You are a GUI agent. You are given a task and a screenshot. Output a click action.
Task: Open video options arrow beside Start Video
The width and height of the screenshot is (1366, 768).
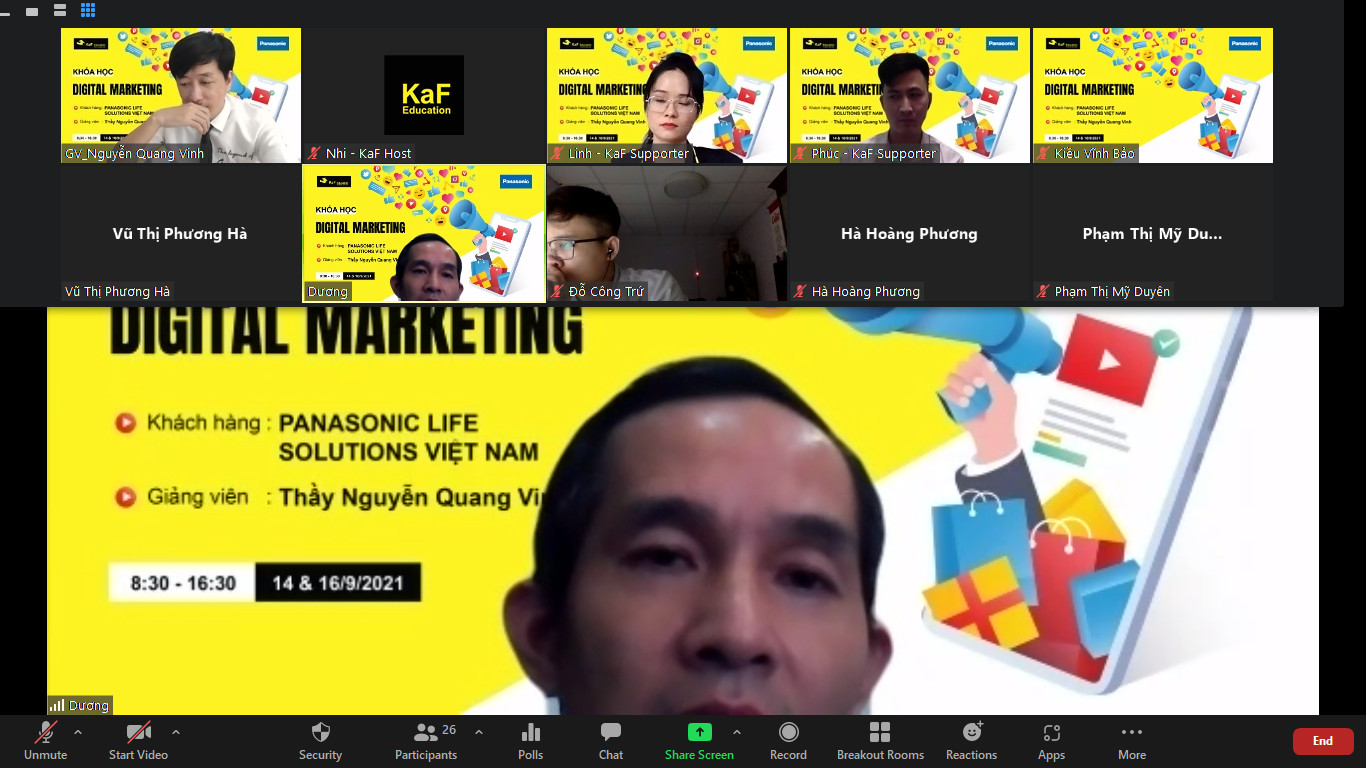pos(176,732)
